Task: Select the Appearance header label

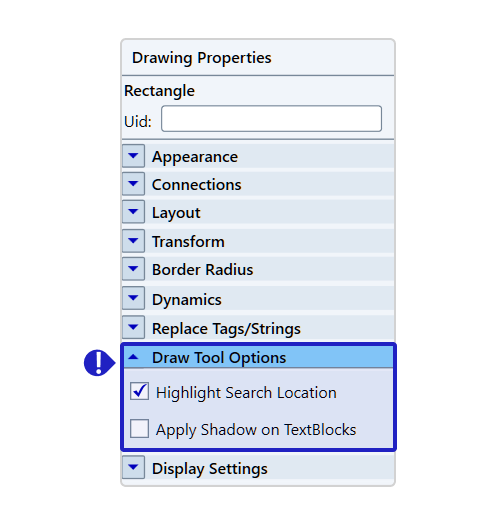Action: tap(195, 157)
